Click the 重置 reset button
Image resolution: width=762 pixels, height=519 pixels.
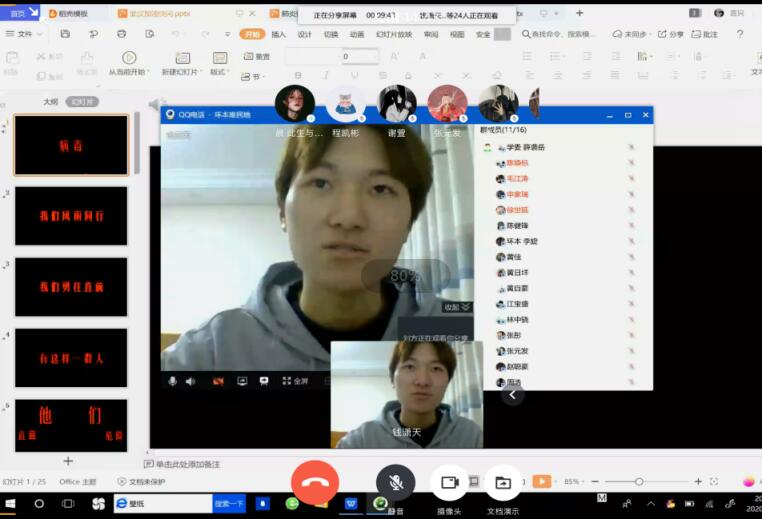(257, 56)
